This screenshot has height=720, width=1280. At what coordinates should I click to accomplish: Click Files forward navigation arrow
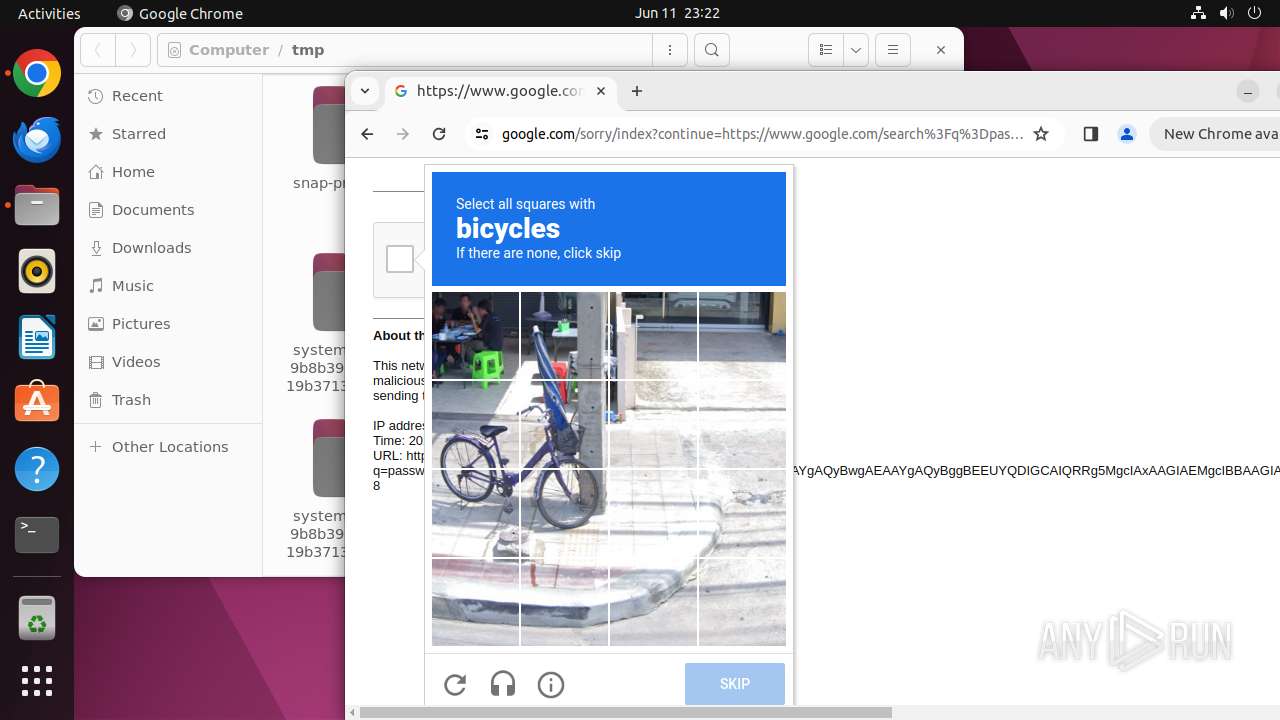pyautogui.click(x=133, y=50)
